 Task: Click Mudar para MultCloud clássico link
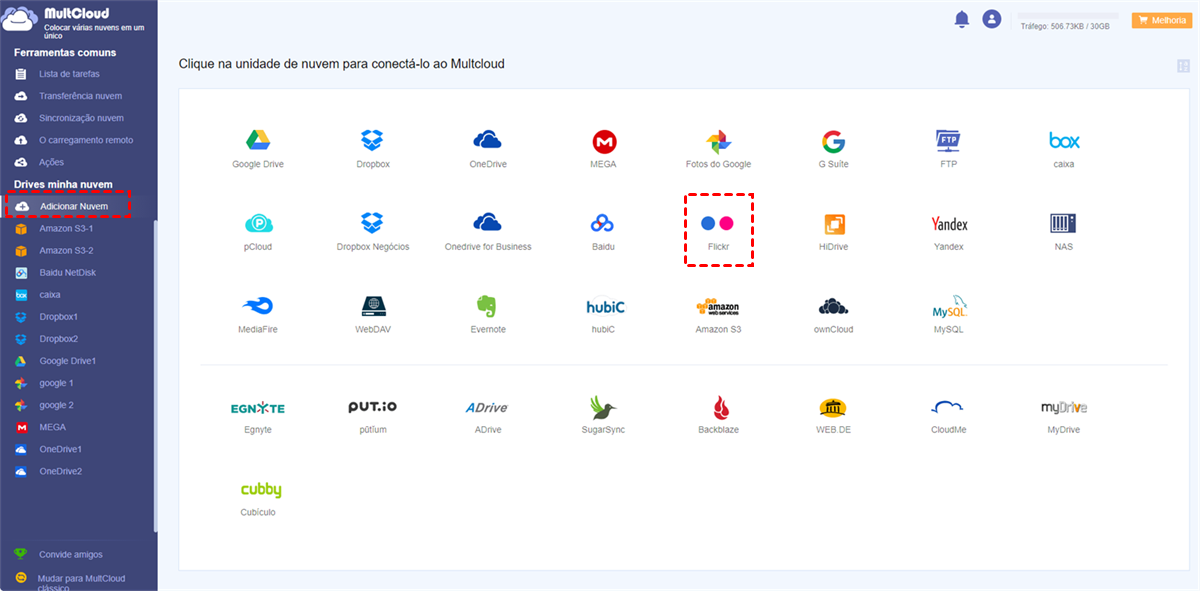(80, 582)
